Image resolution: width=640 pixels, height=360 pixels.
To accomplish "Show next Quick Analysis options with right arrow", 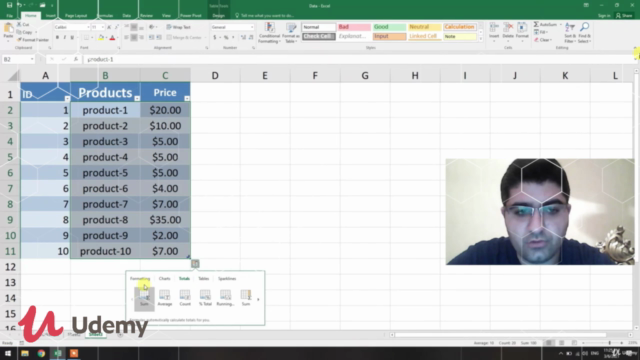I will [x=258, y=299].
